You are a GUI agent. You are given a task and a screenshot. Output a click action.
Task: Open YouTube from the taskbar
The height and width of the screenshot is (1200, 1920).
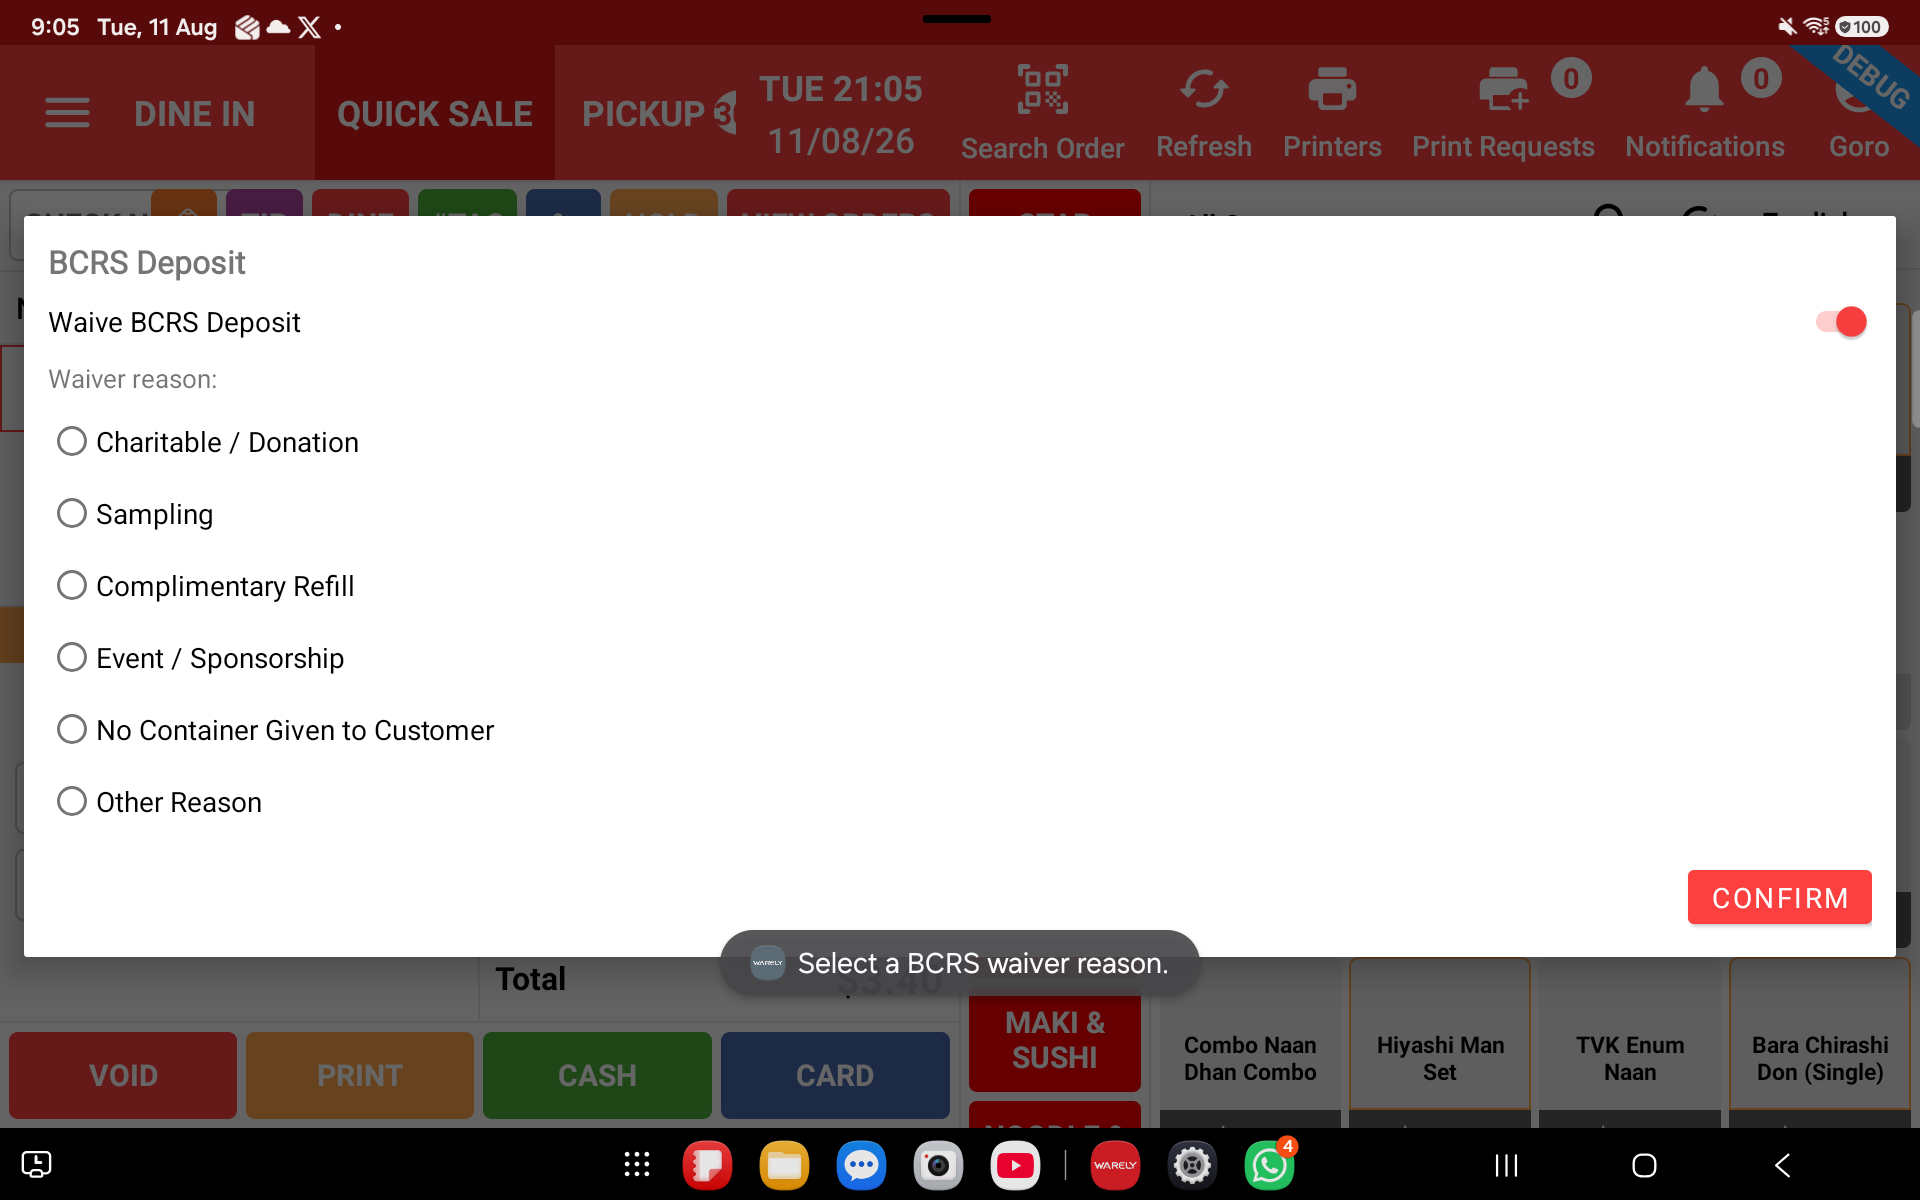click(x=1015, y=1165)
